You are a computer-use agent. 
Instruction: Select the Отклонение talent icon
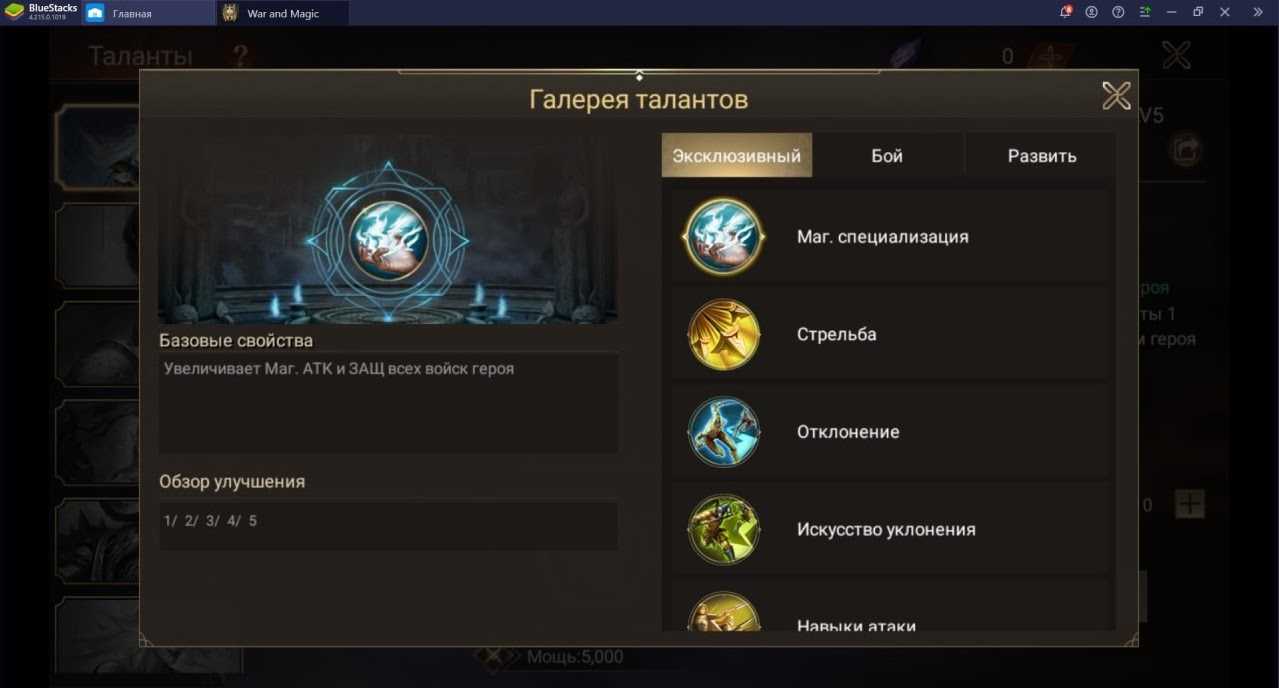click(724, 432)
